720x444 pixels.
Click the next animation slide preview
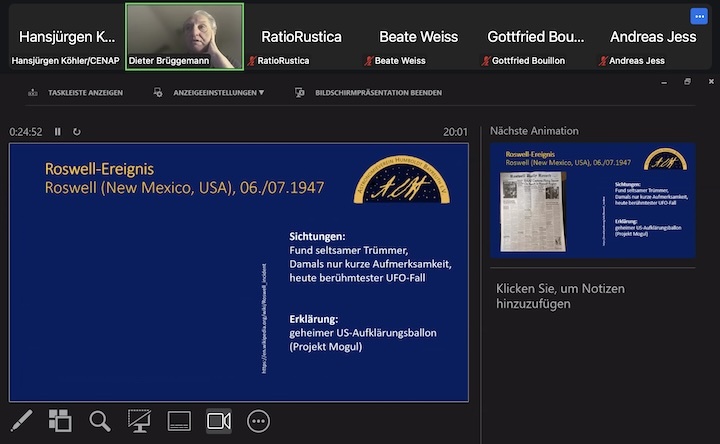point(593,201)
